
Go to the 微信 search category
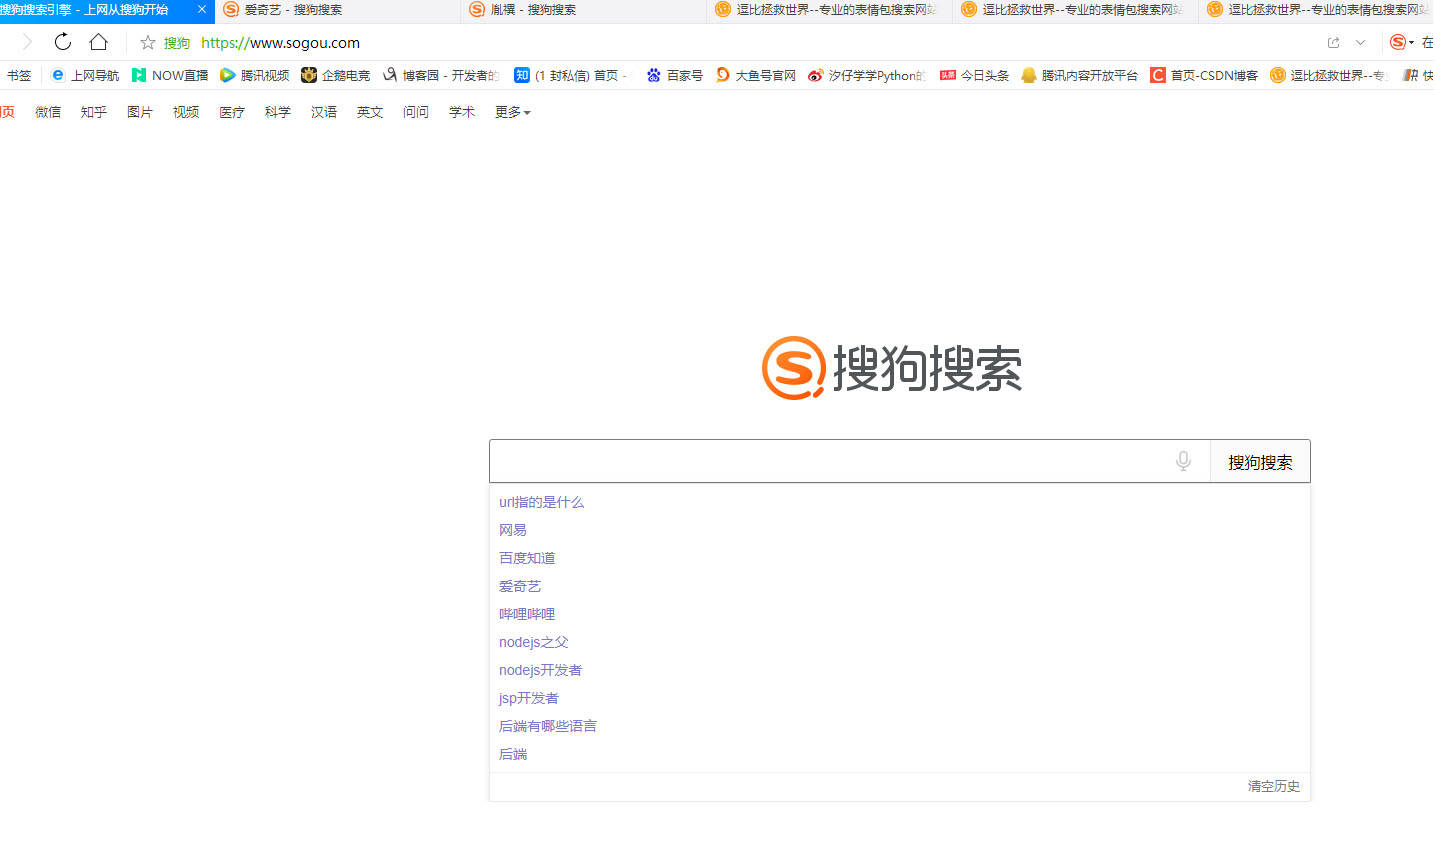coord(48,112)
